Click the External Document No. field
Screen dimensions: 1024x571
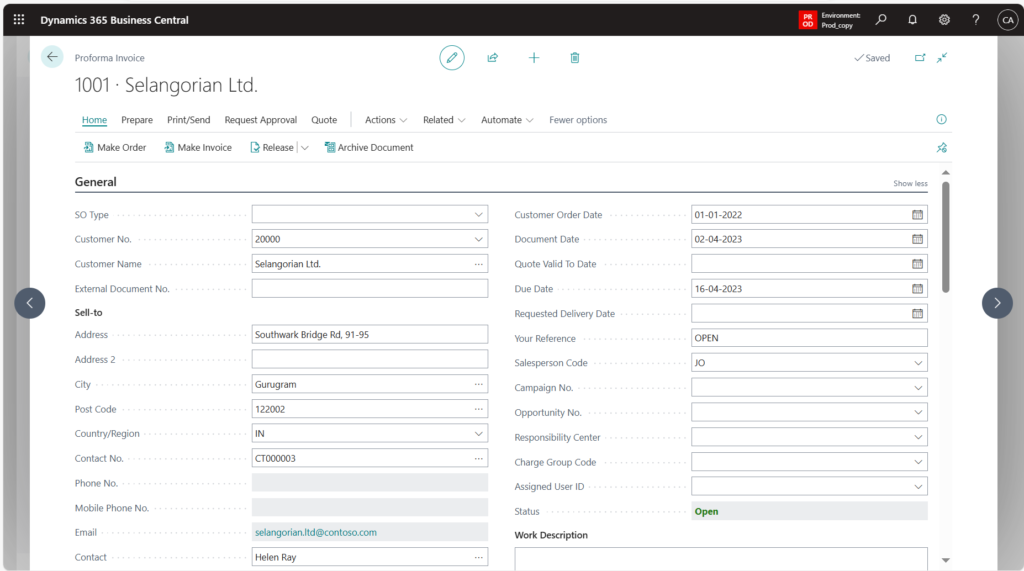coord(370,289)
